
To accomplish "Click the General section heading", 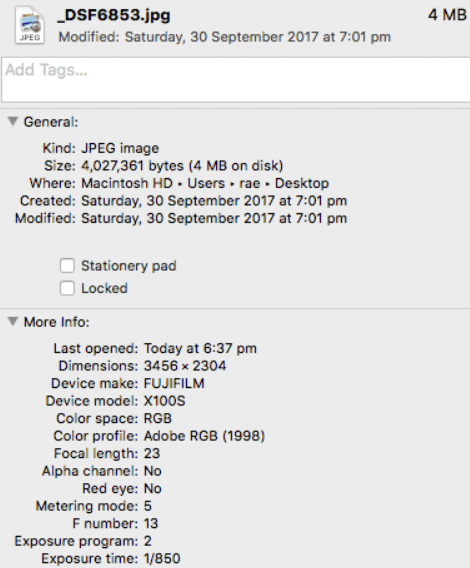I will pyautogui.click(x=51, y=122).
